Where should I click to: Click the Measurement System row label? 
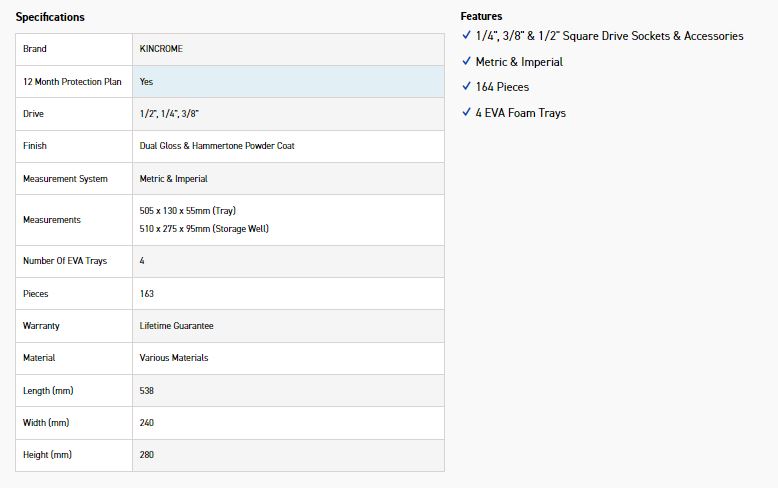click(x=65, y=179)
